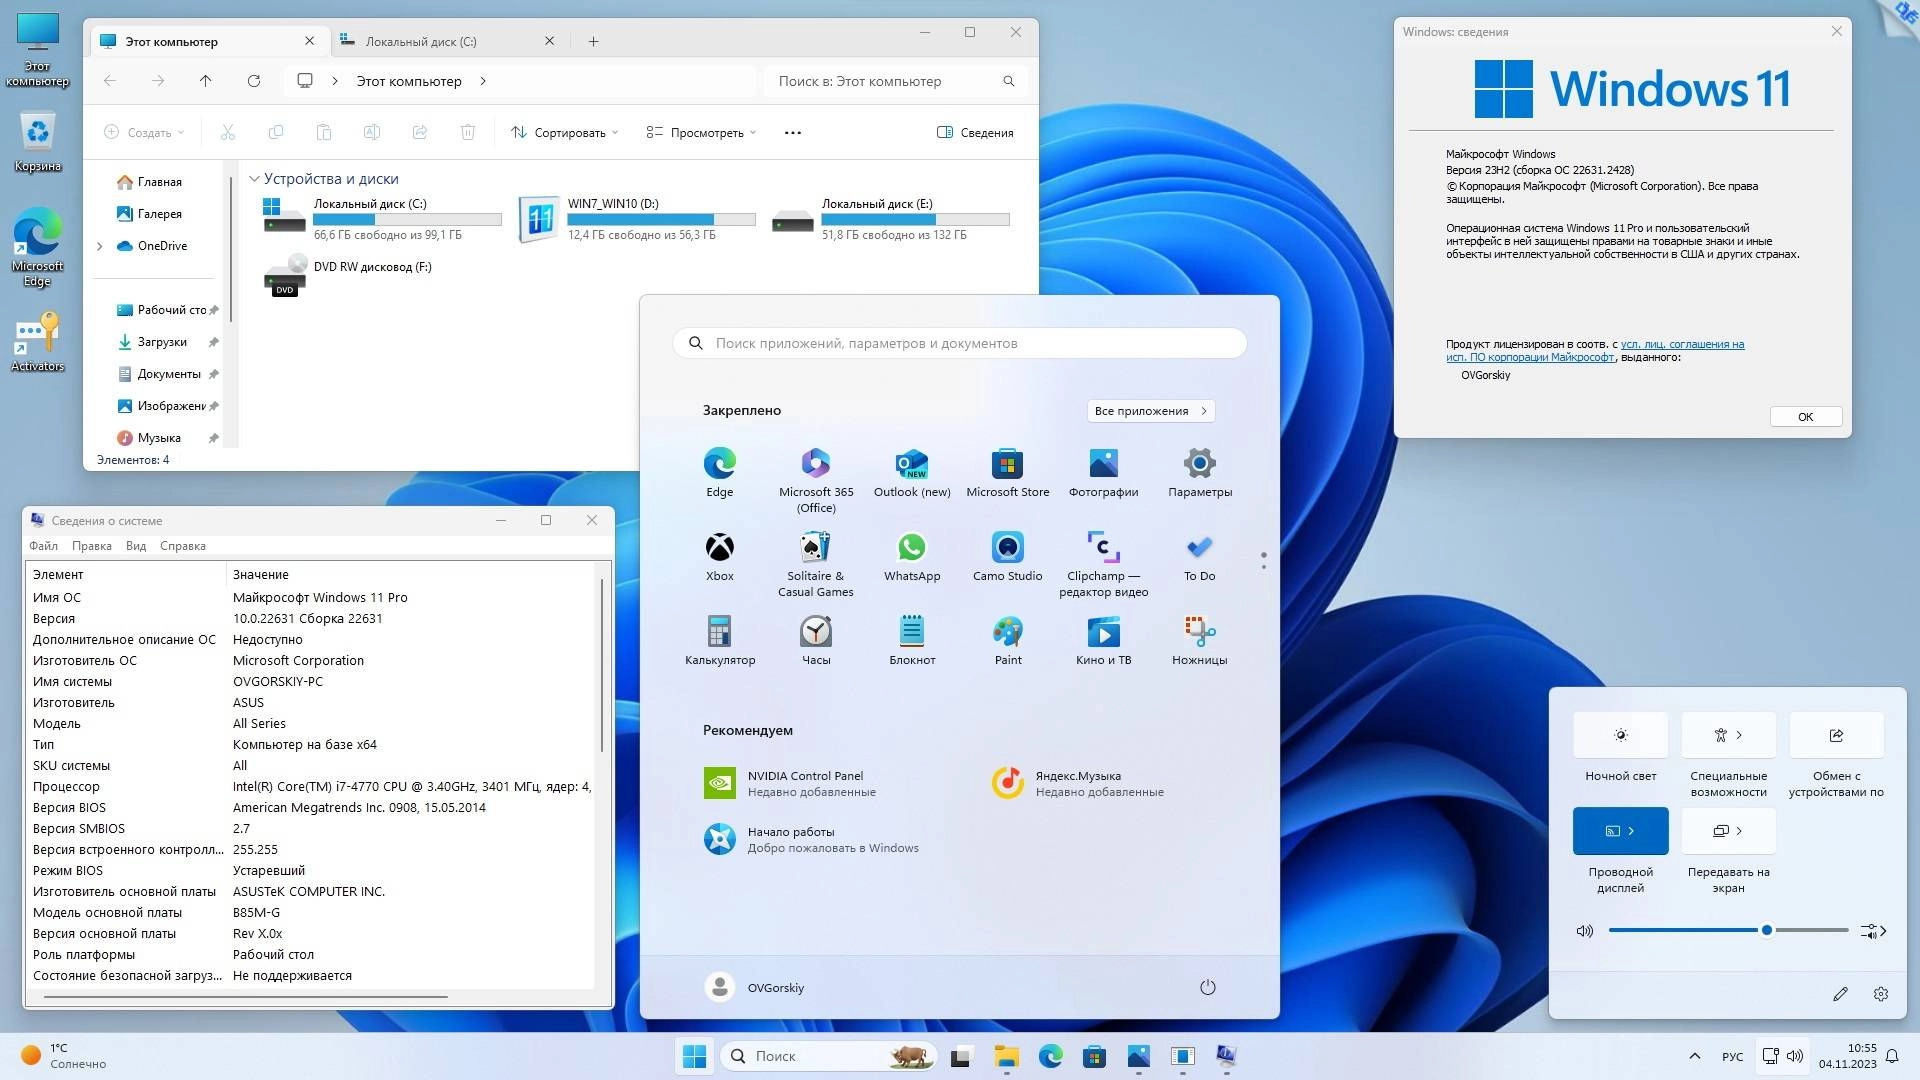Launch To Do pinned app
1920x1080 pixels.
click(x=1199, y=556)
